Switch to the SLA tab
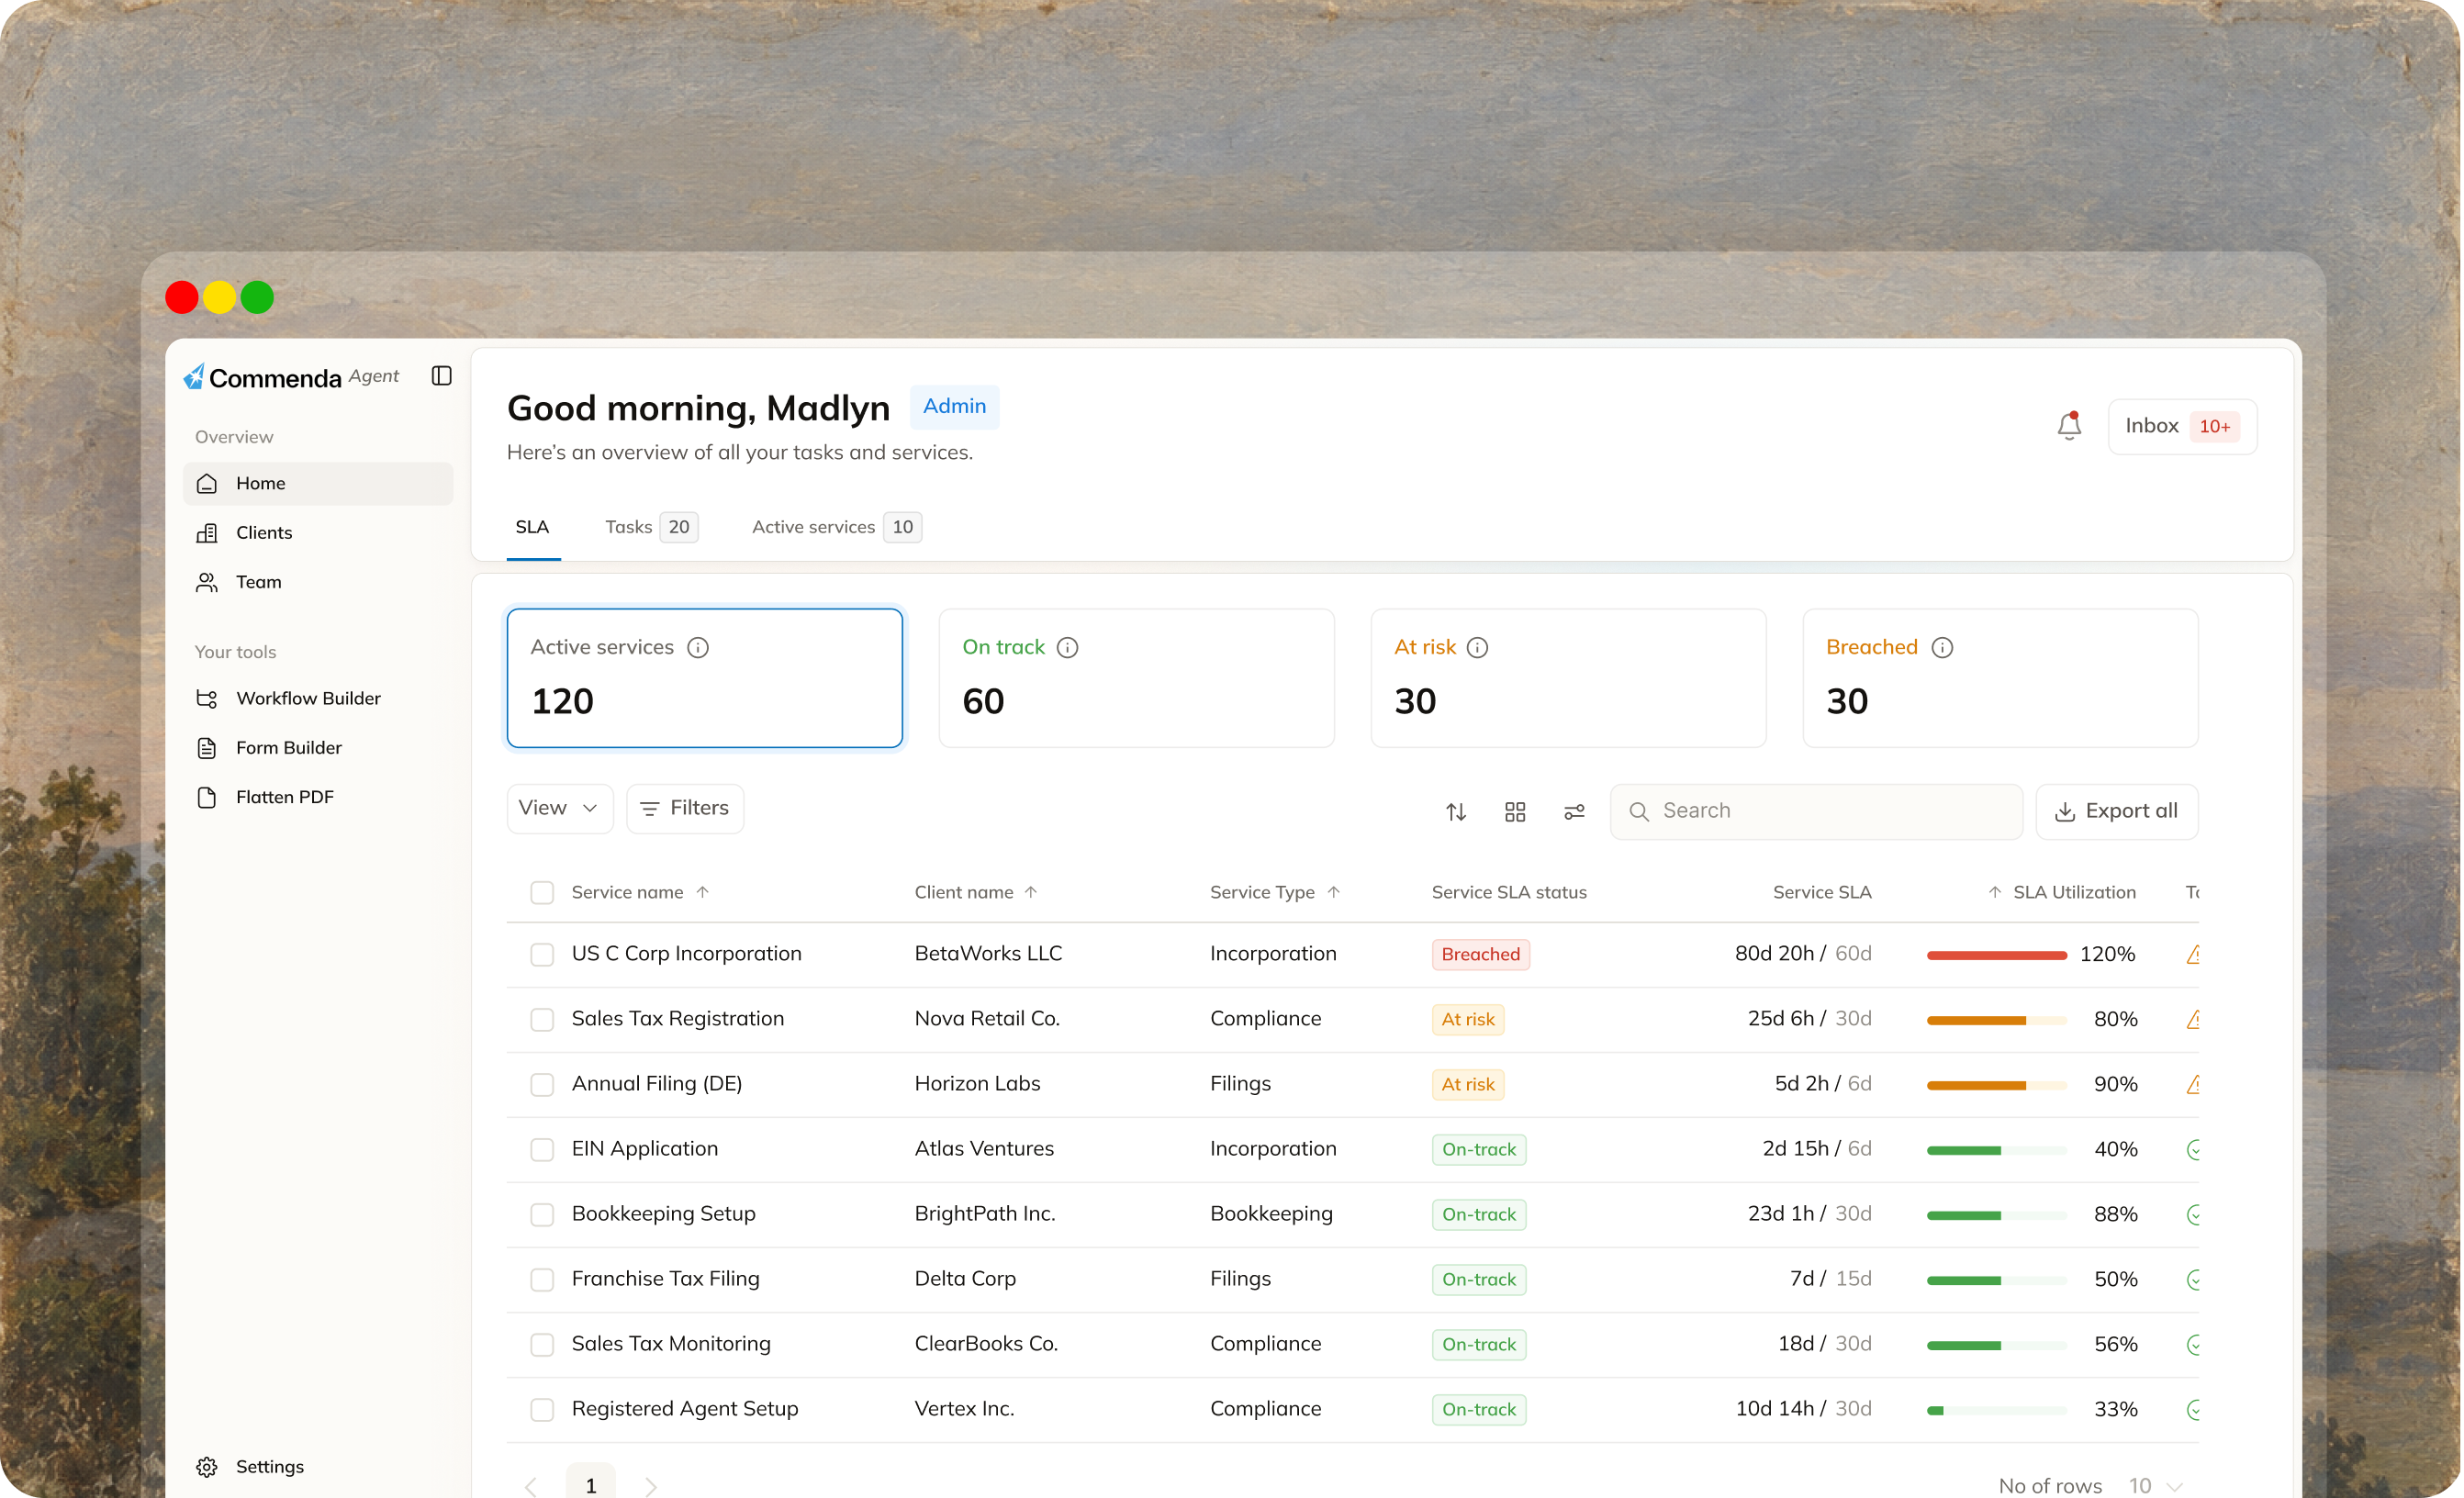Screen dimensions: 2464x1498 tap(533, 527)
